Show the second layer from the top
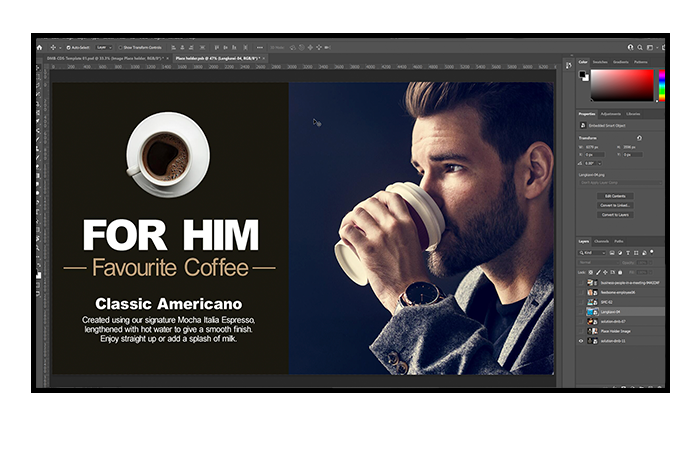Image resolution: width=700 pixels, height=467 pixels. (581, 292)
